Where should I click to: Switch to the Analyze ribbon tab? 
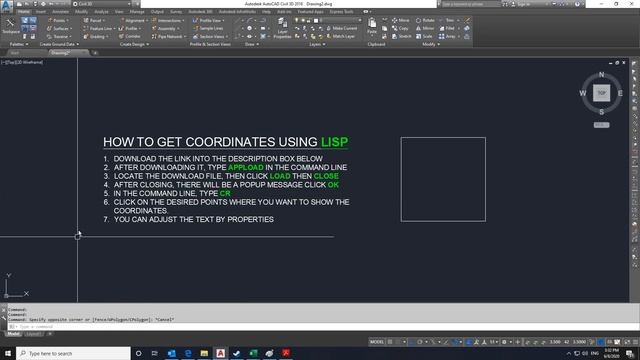pyautogui.click(x=101, y=11)
